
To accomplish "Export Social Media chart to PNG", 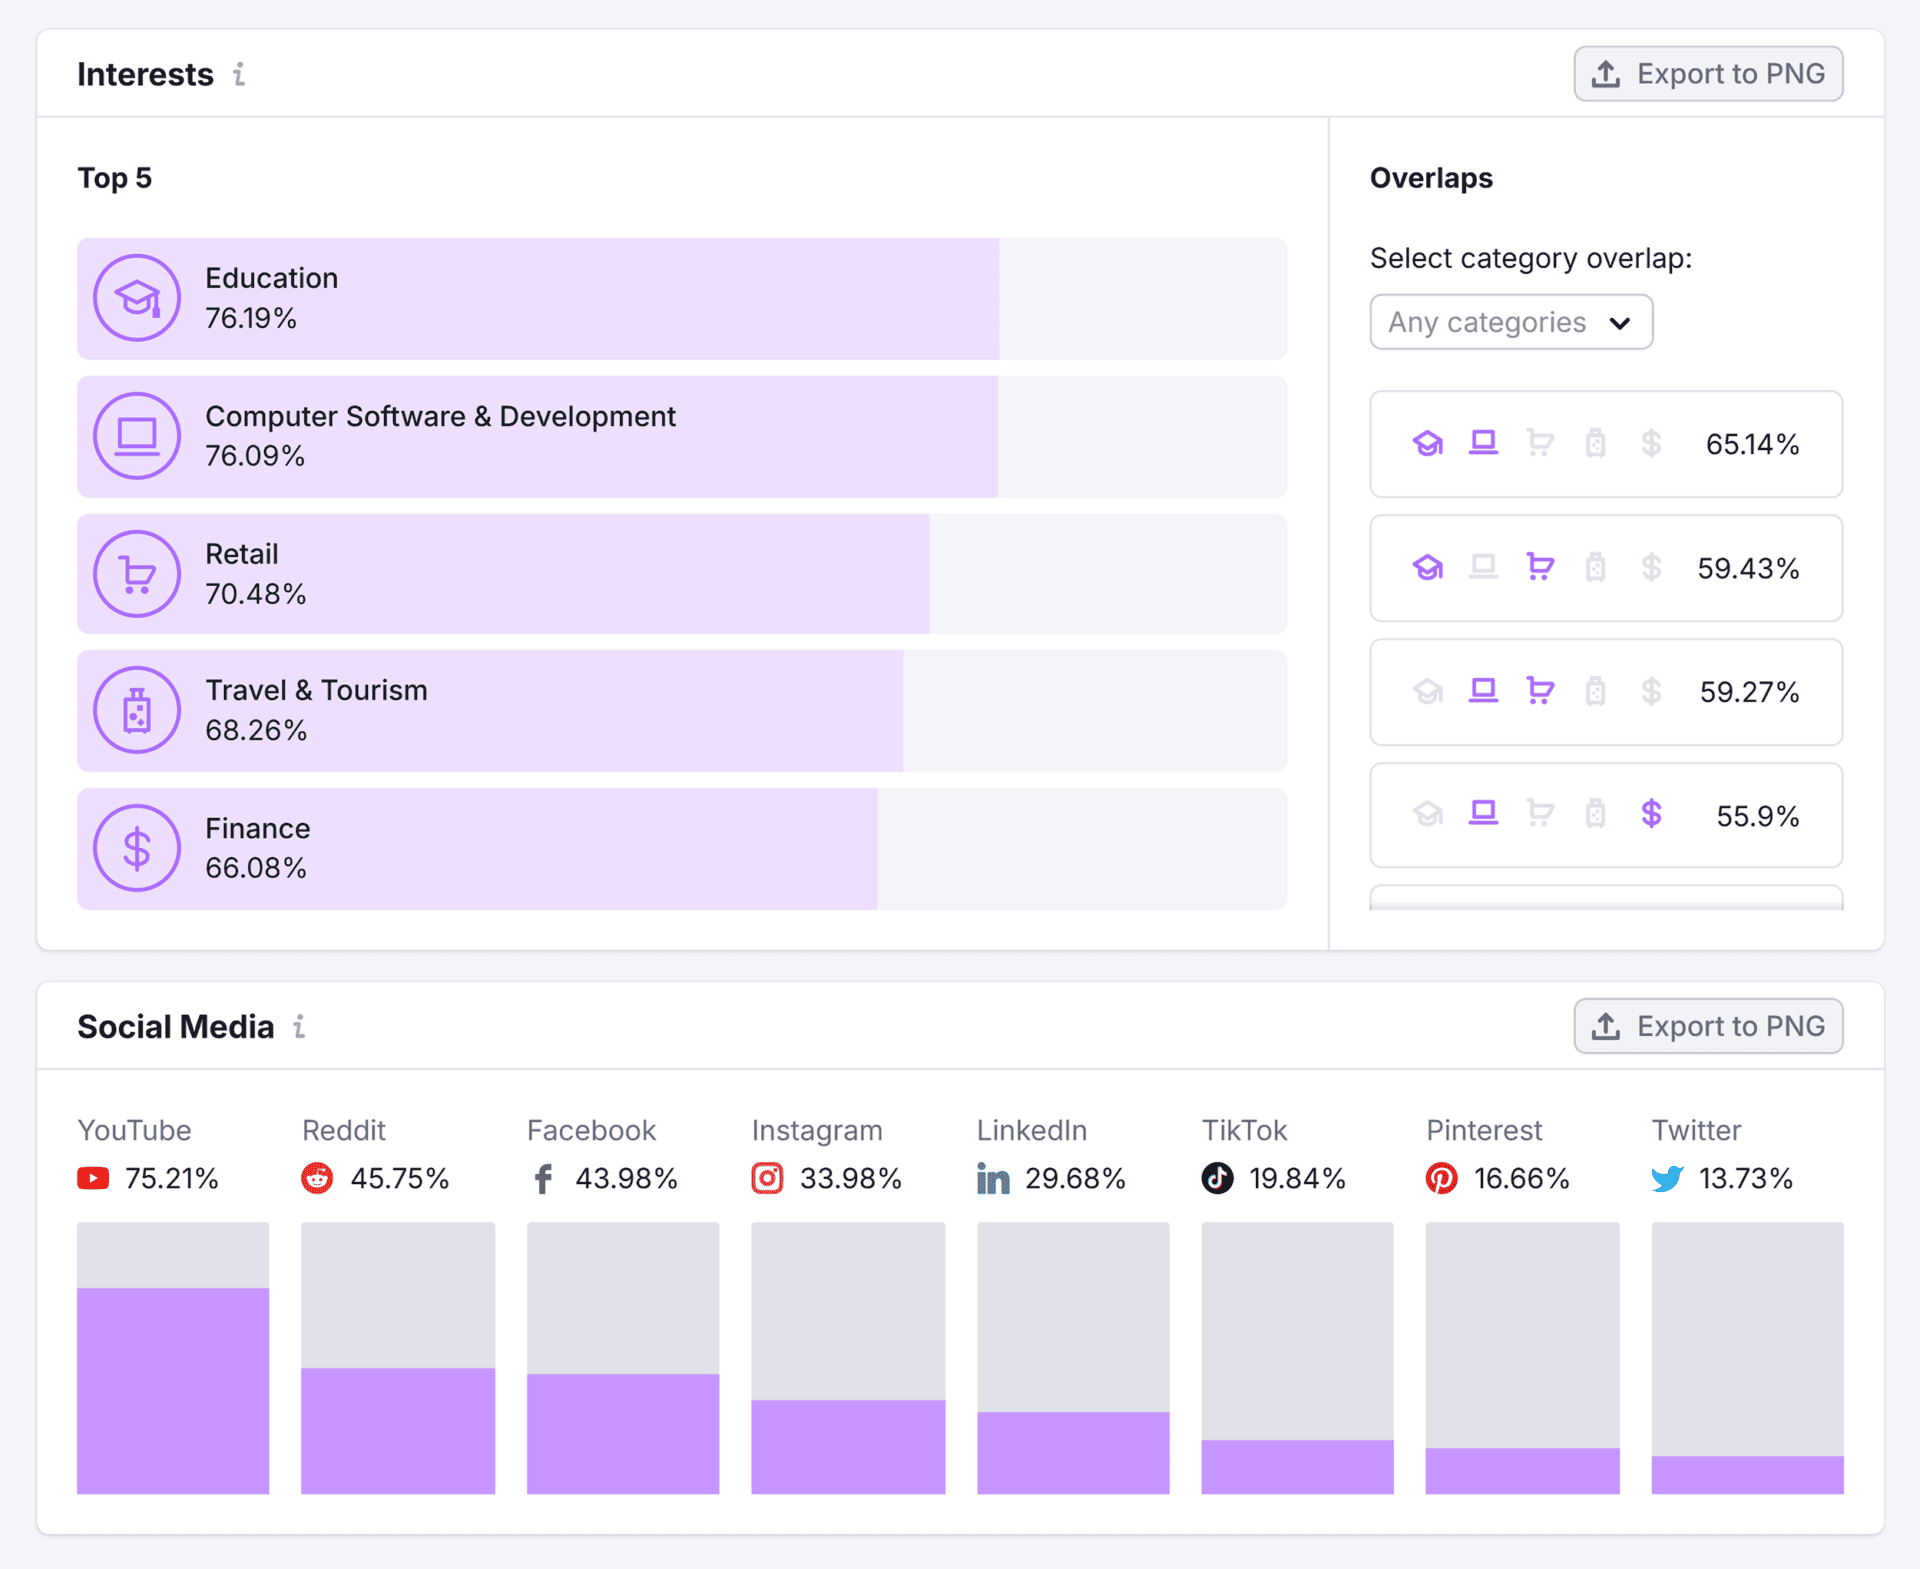I will tap(1708, 1026).
